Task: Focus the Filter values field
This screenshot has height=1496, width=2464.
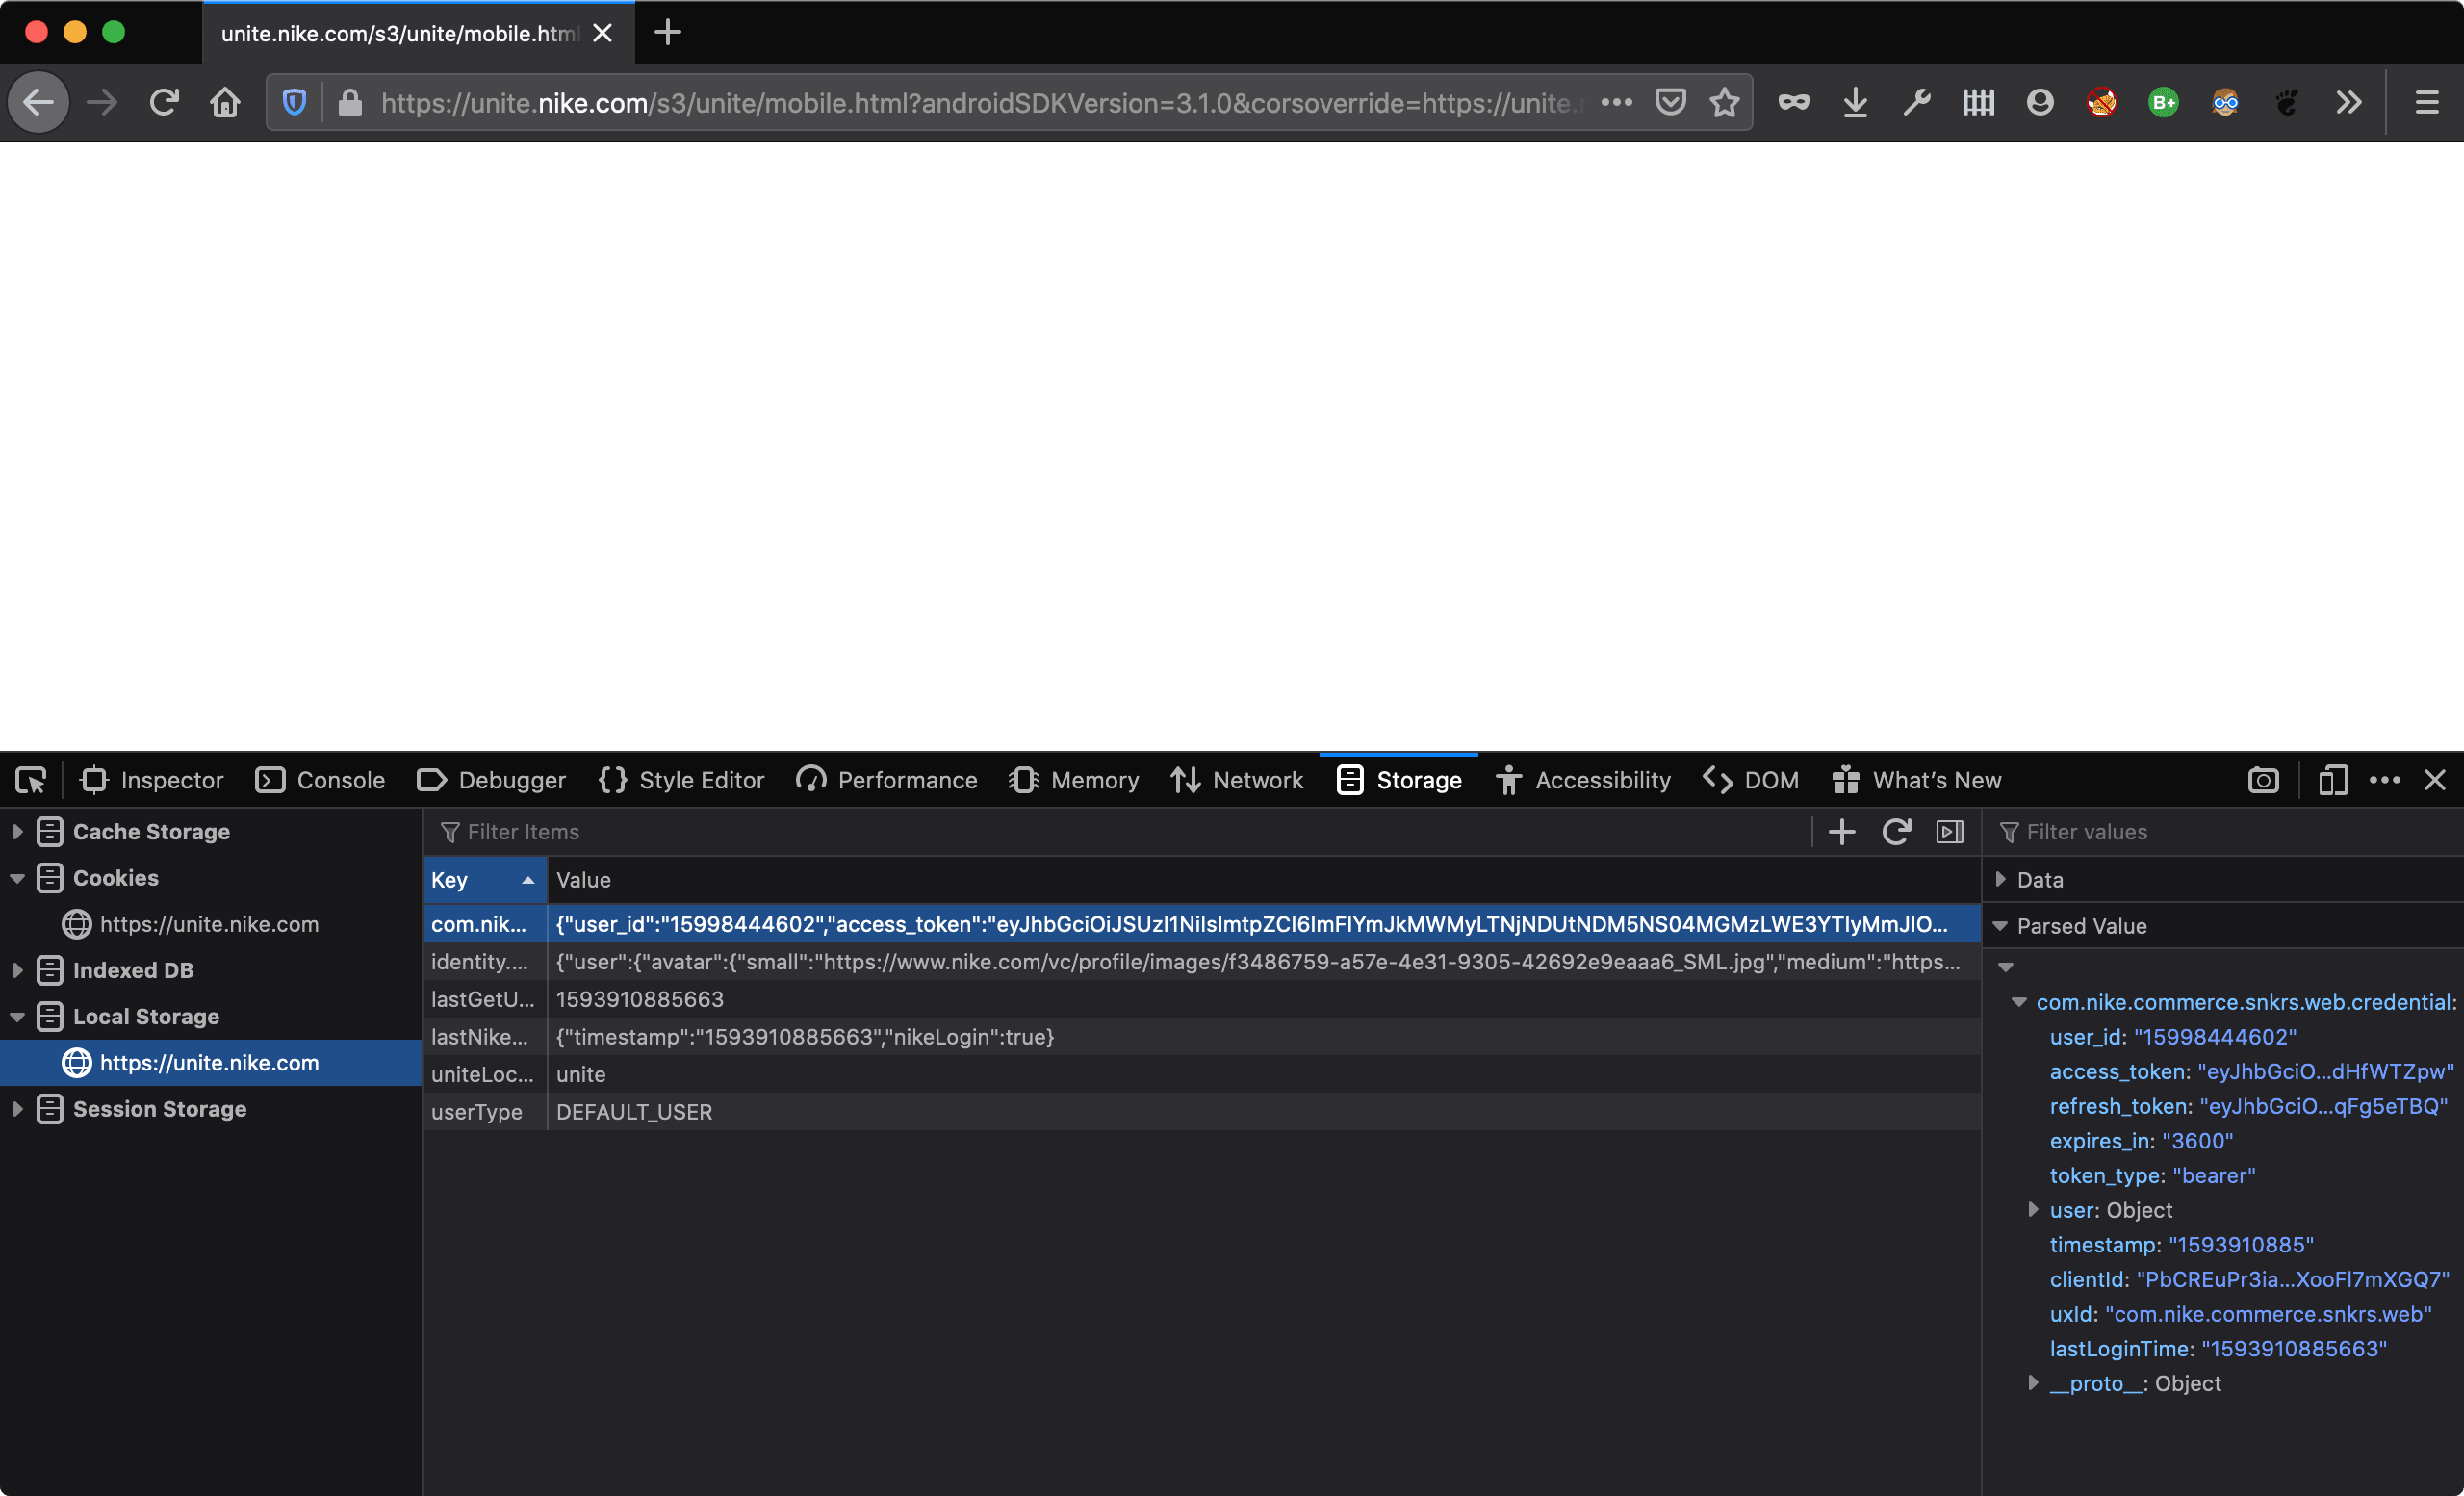Action: (x=2225, y=832)
